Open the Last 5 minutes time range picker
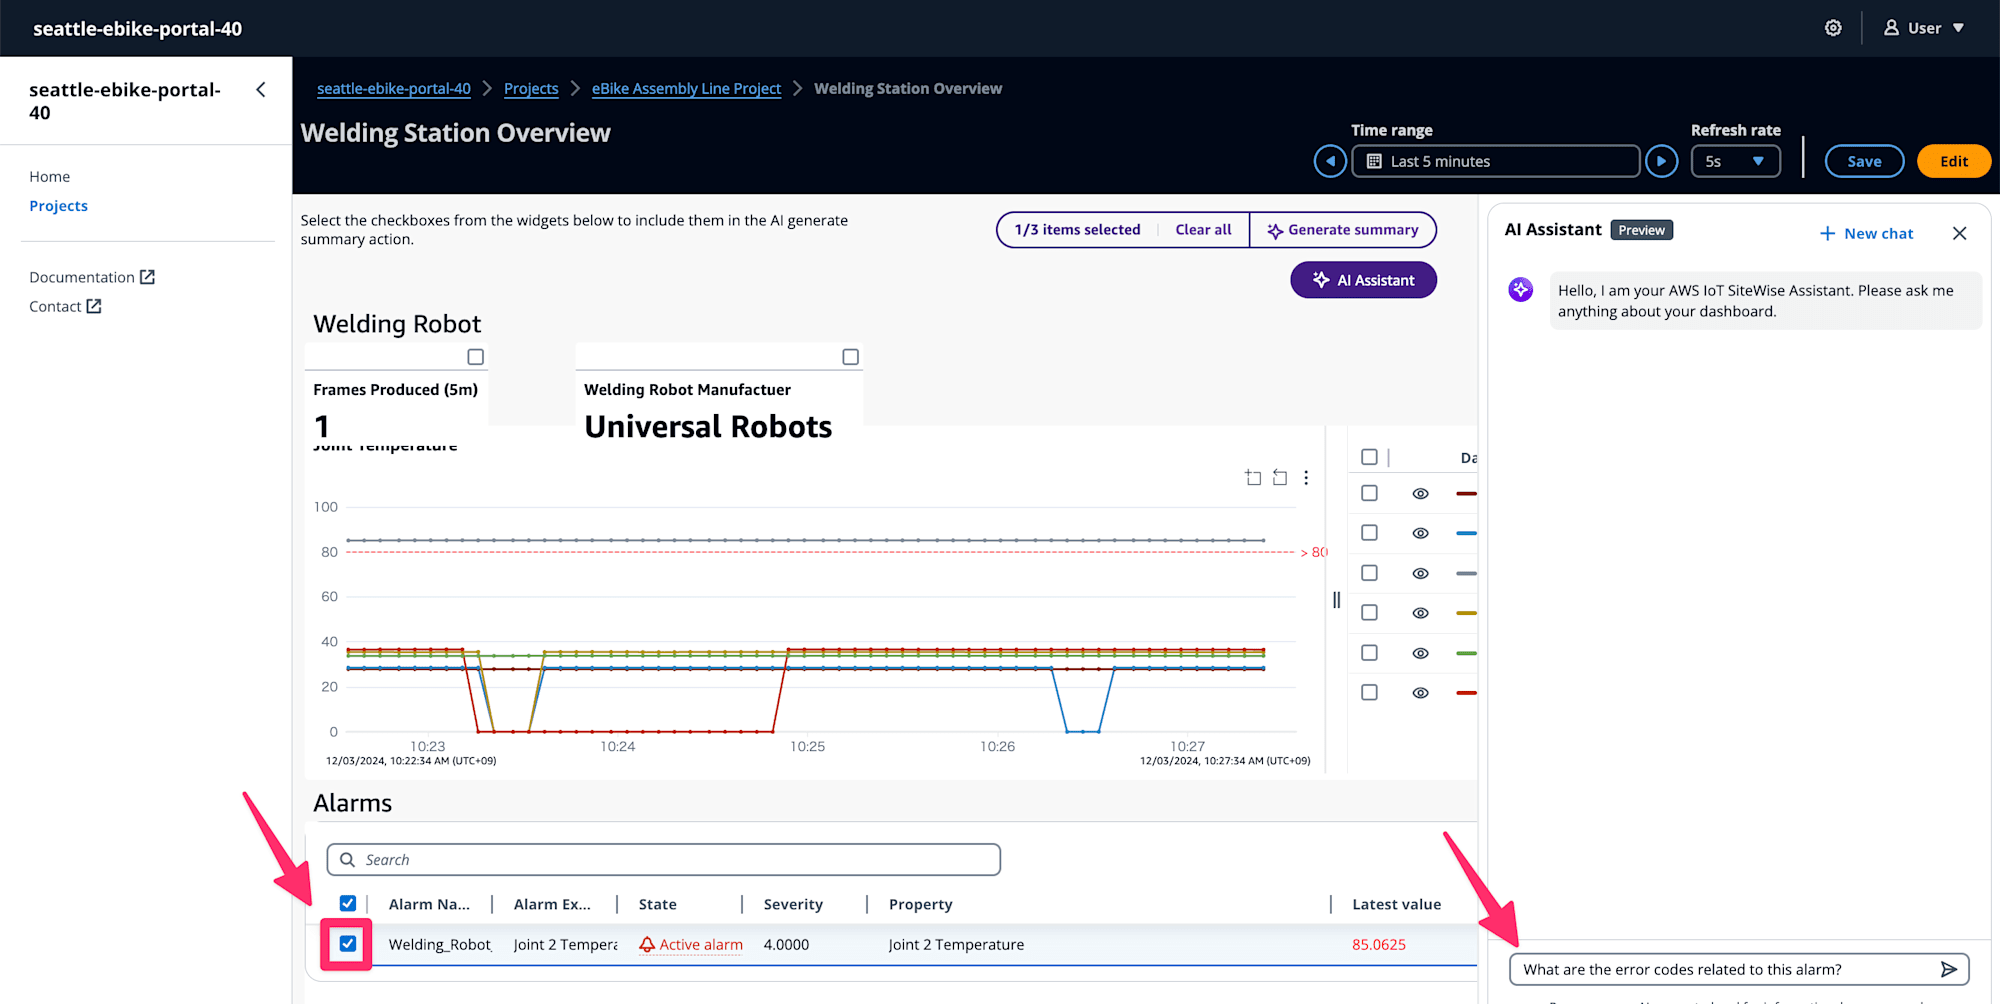This screenshot has height=1004, width=2000. [x=1495, y=161]
